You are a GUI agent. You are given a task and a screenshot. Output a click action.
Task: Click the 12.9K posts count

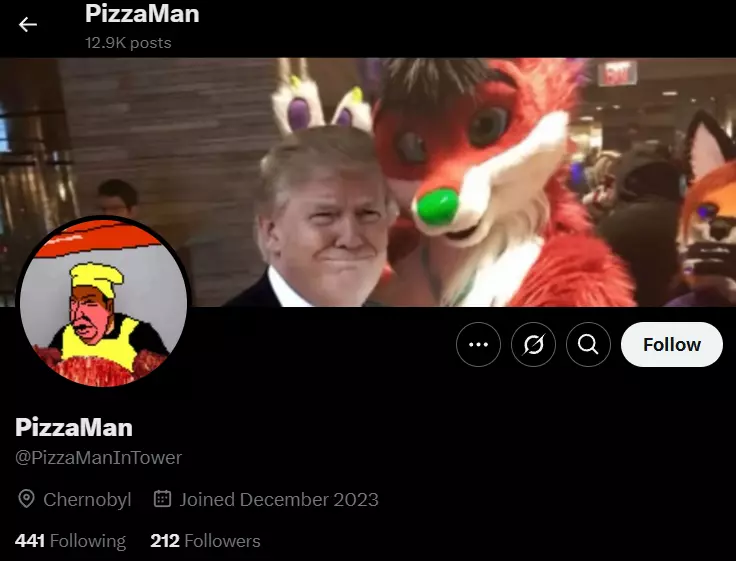pos(128,43)
